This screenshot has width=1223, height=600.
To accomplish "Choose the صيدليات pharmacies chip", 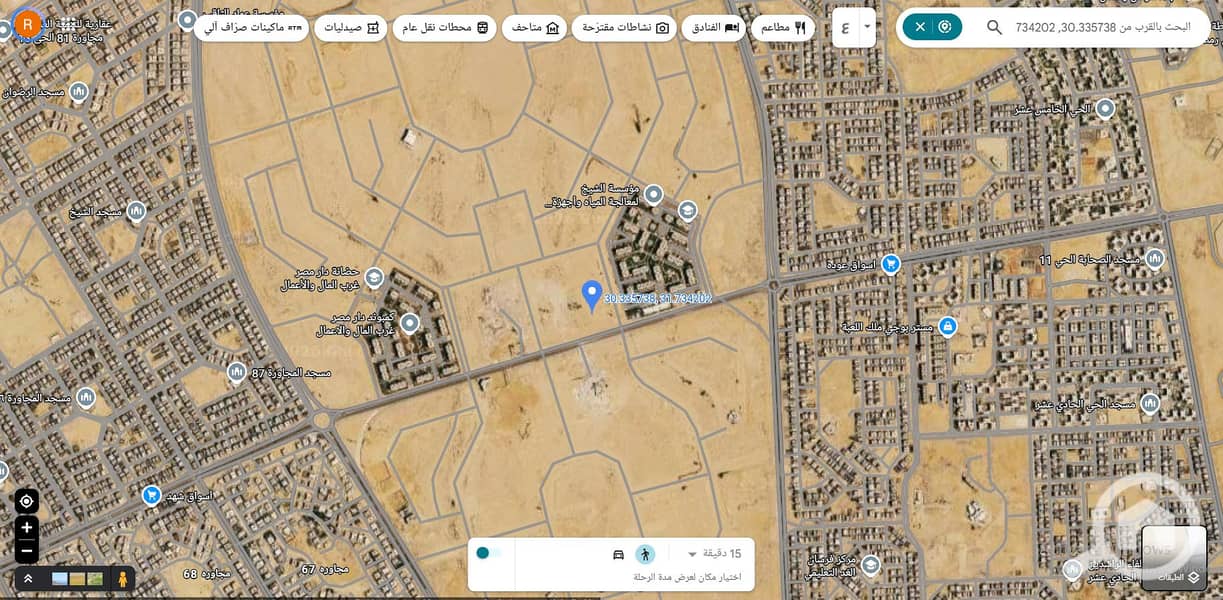I will [351, 28].
